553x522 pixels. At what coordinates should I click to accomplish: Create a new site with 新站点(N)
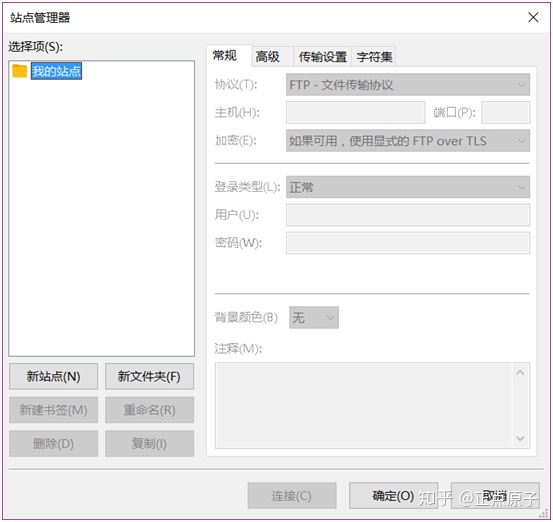coord(54,376)
